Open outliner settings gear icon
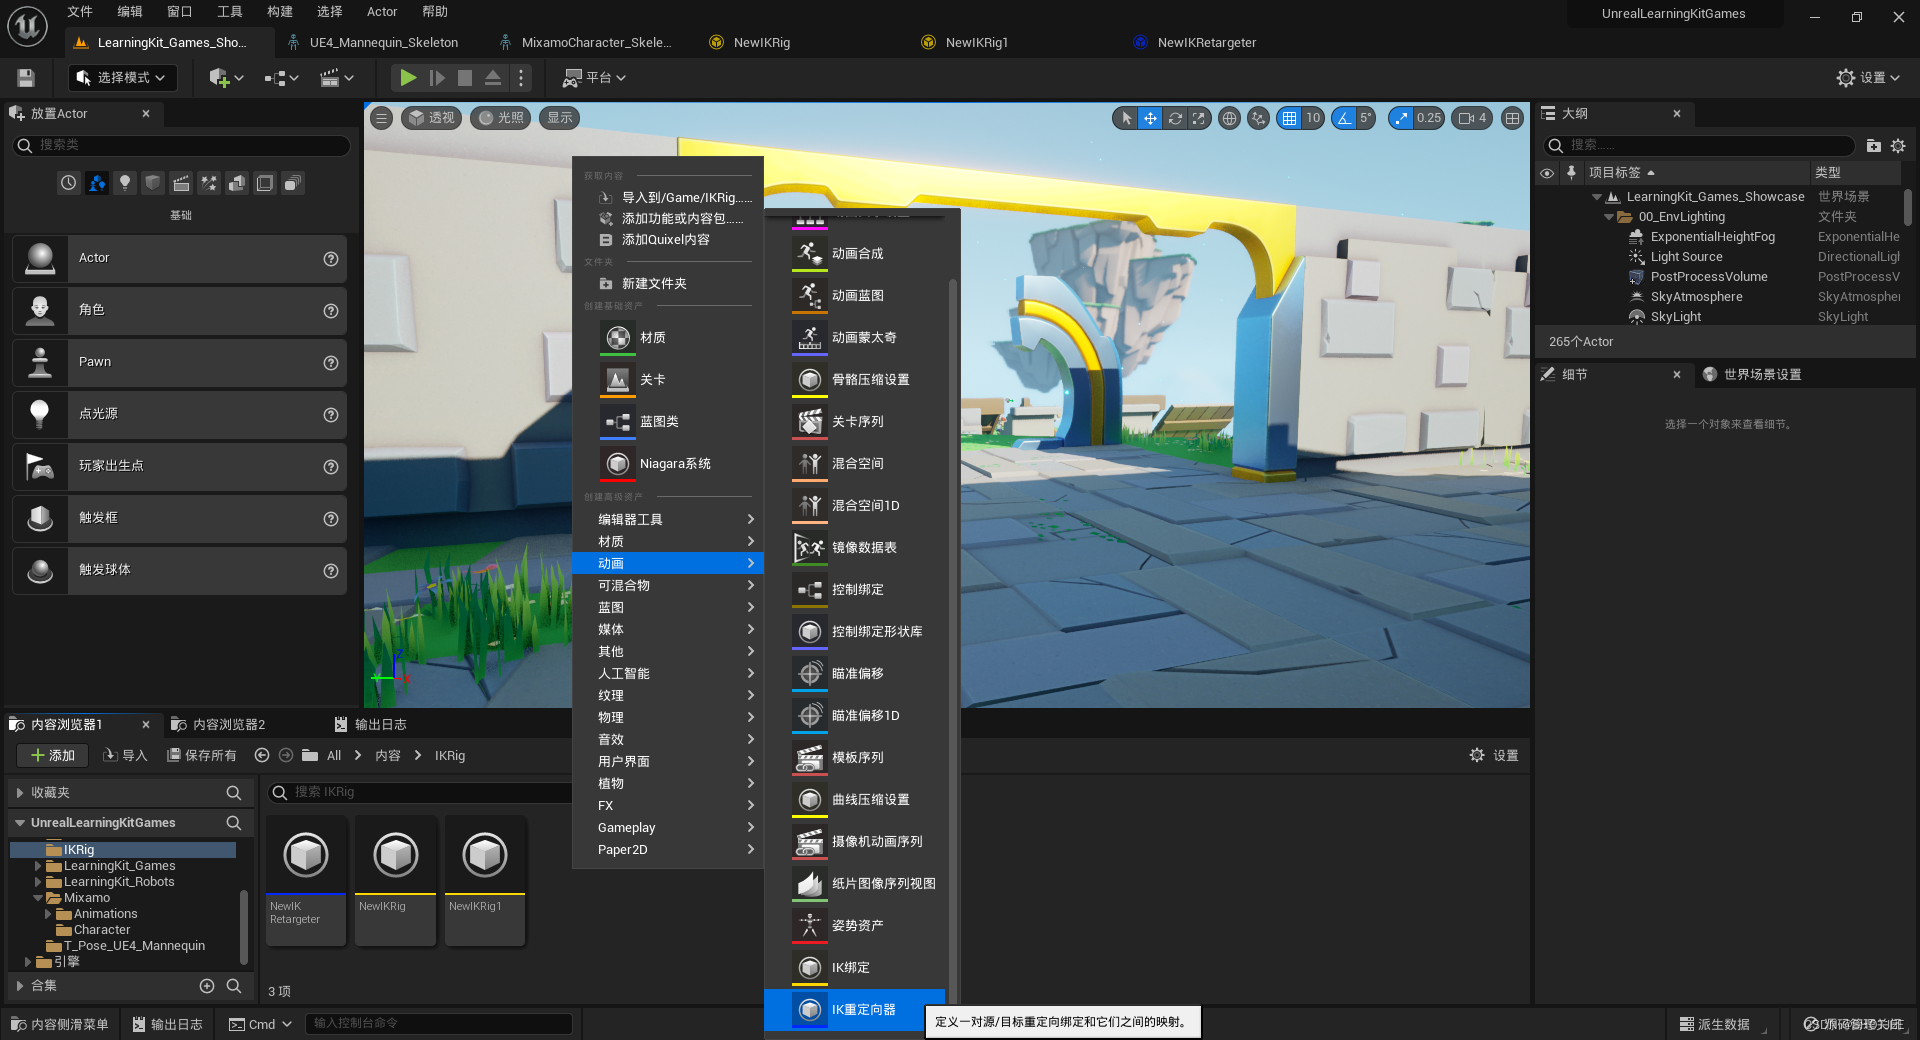 pos(1898,146)
